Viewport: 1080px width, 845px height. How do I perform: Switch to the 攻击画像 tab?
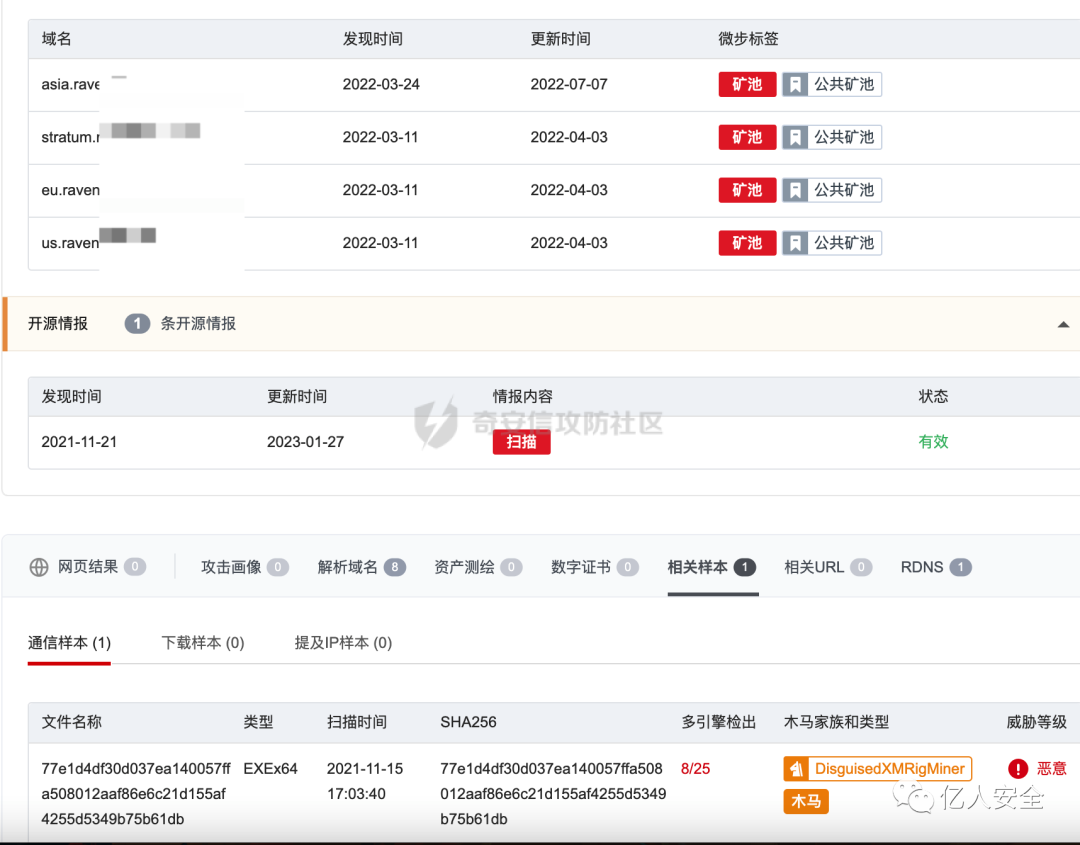233,566
